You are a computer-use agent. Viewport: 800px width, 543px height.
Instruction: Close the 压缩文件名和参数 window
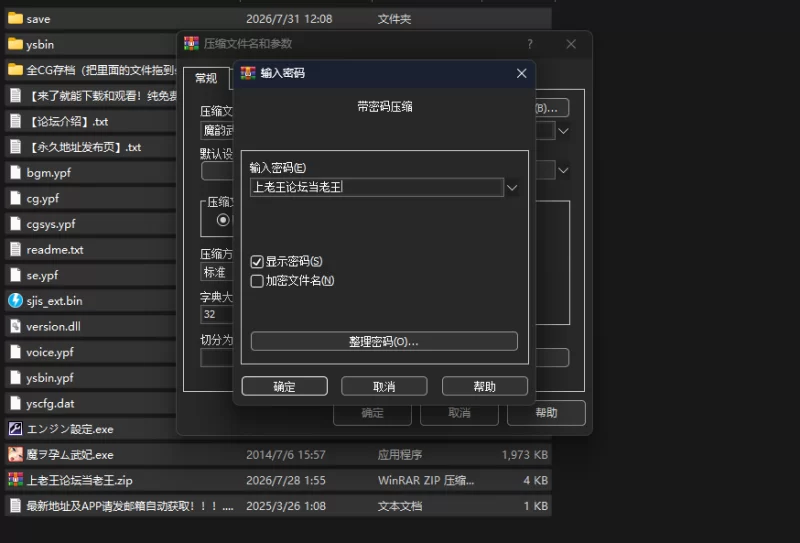(571, 44)
